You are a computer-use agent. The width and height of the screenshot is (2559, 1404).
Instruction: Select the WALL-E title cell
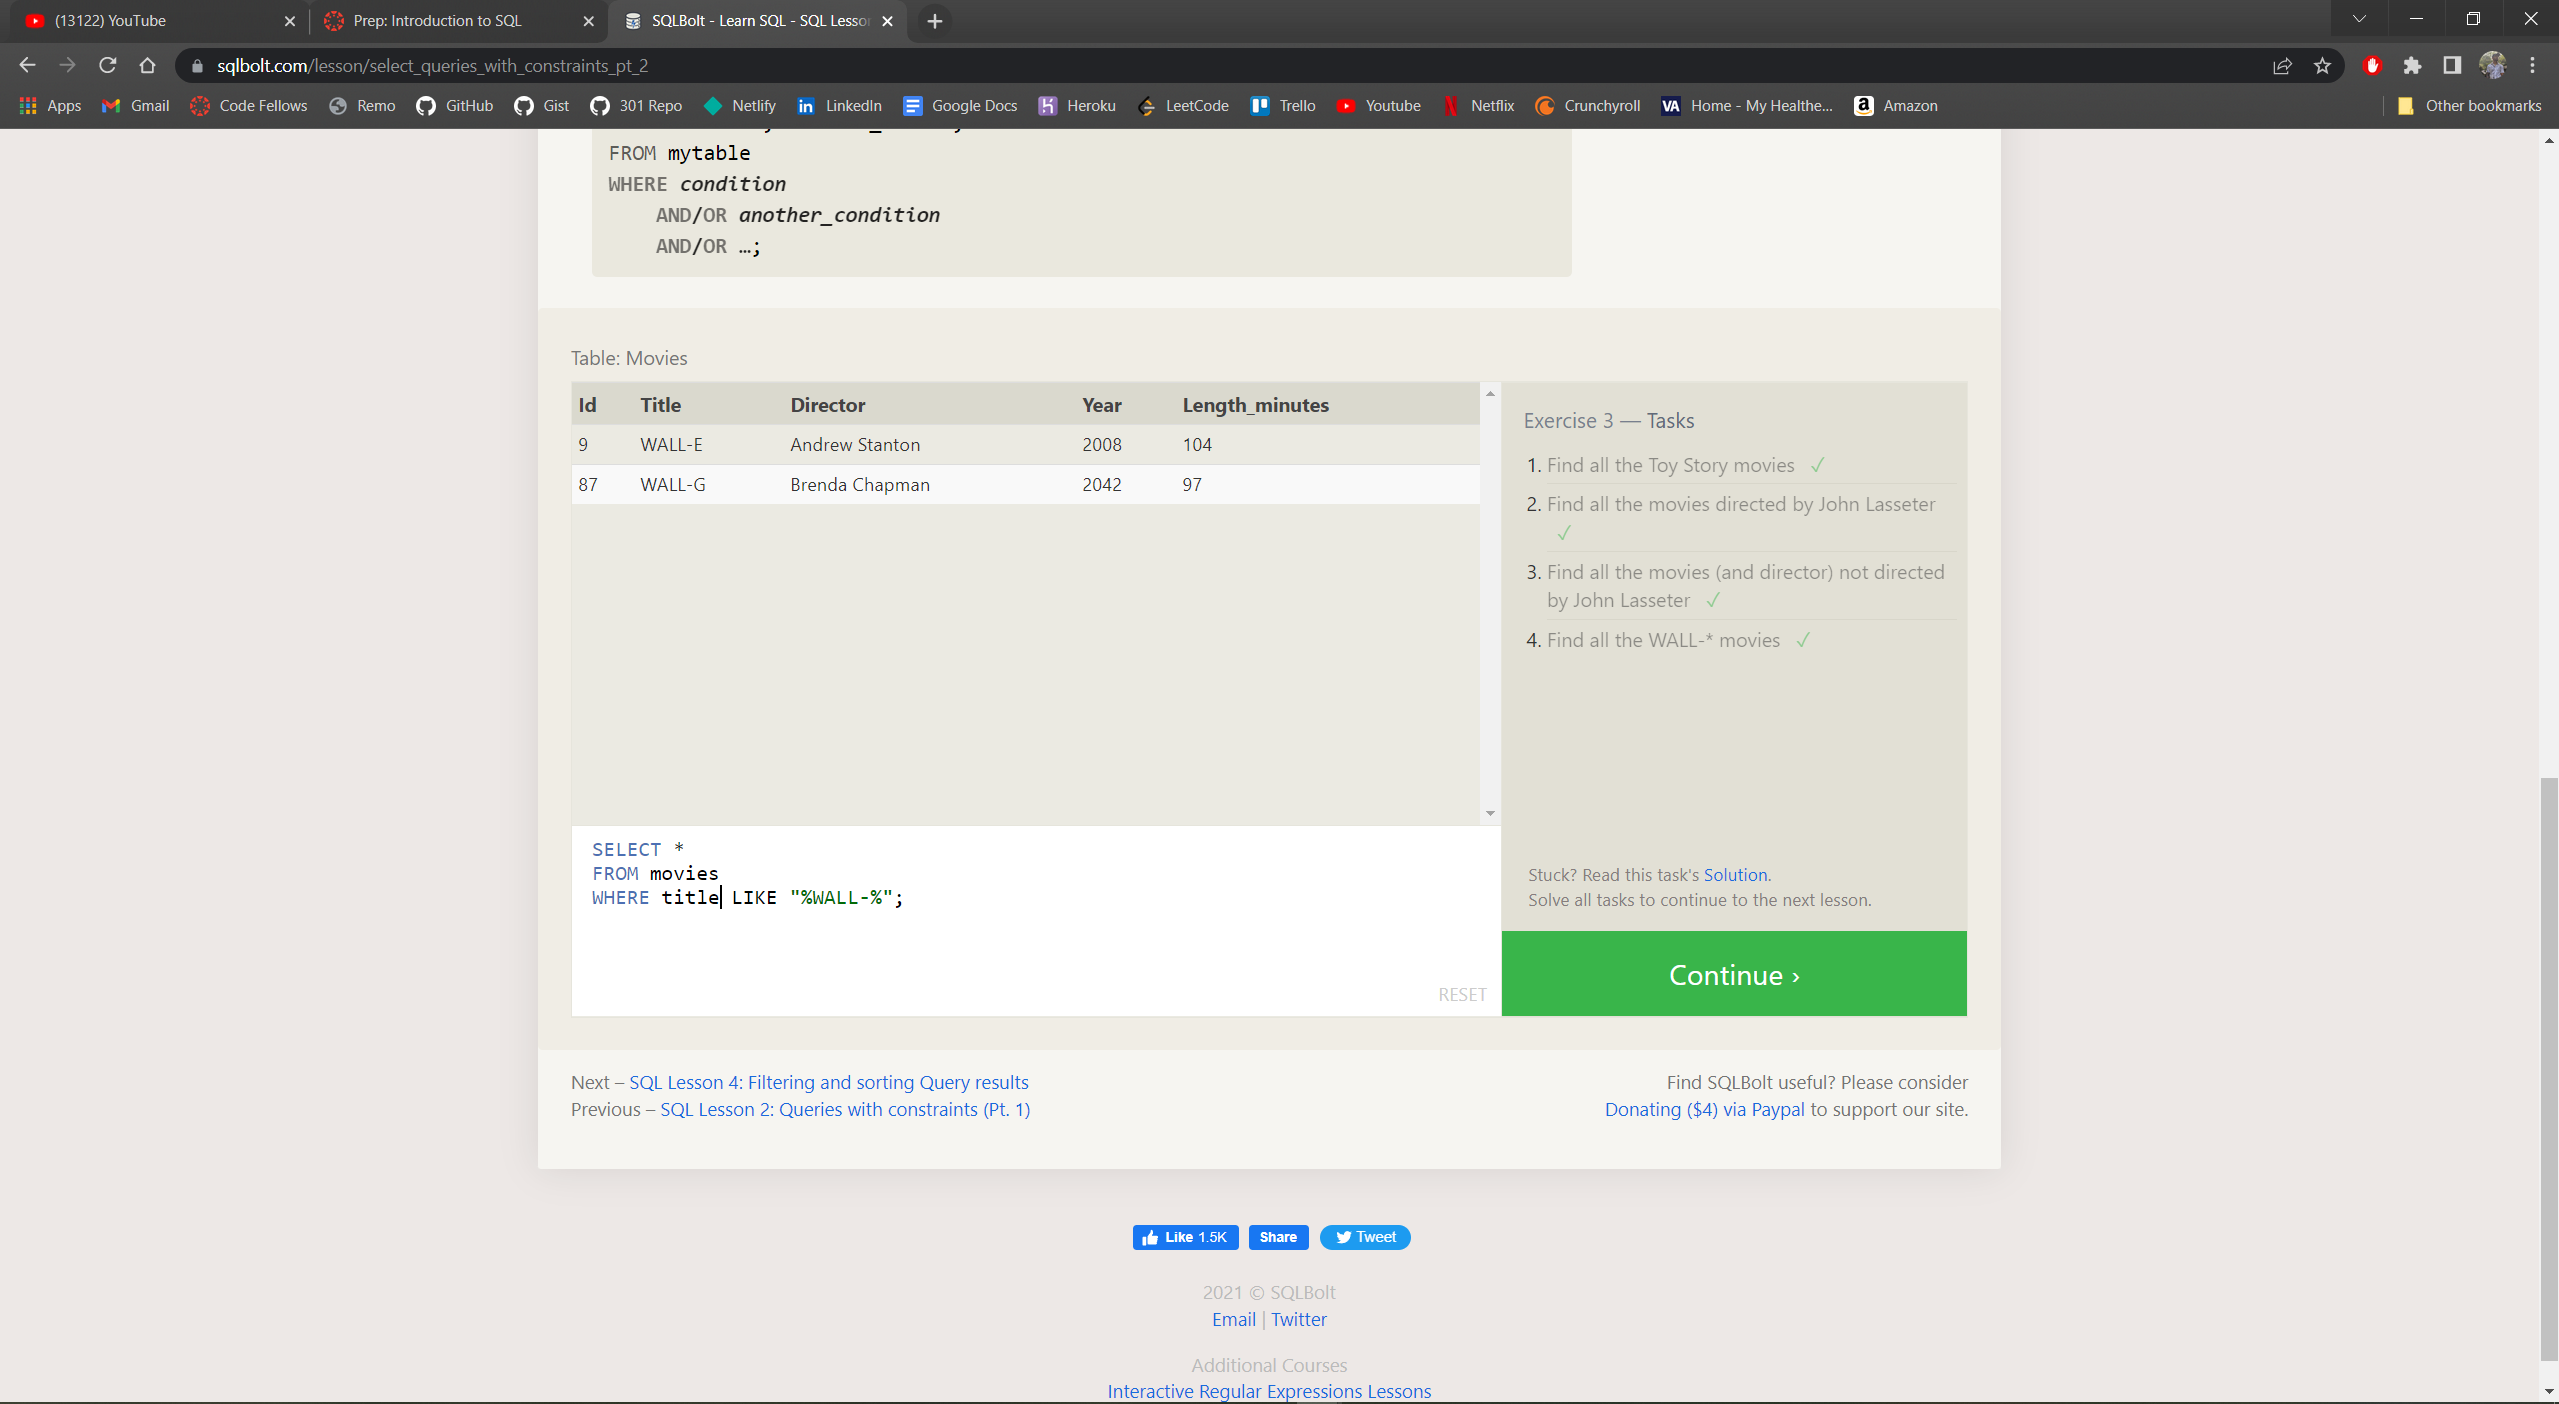671,444
